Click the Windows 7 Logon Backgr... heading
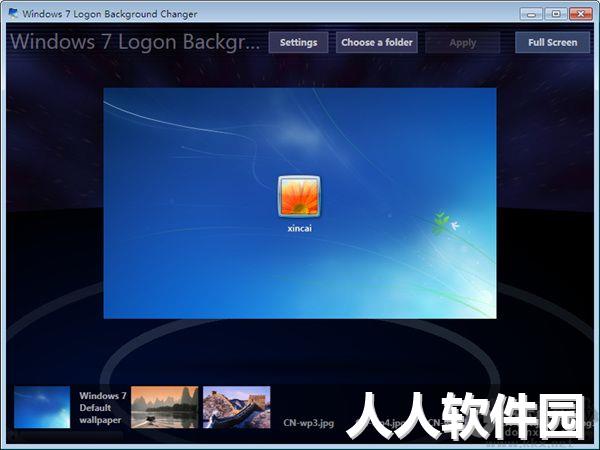 (x=135, y=42)
